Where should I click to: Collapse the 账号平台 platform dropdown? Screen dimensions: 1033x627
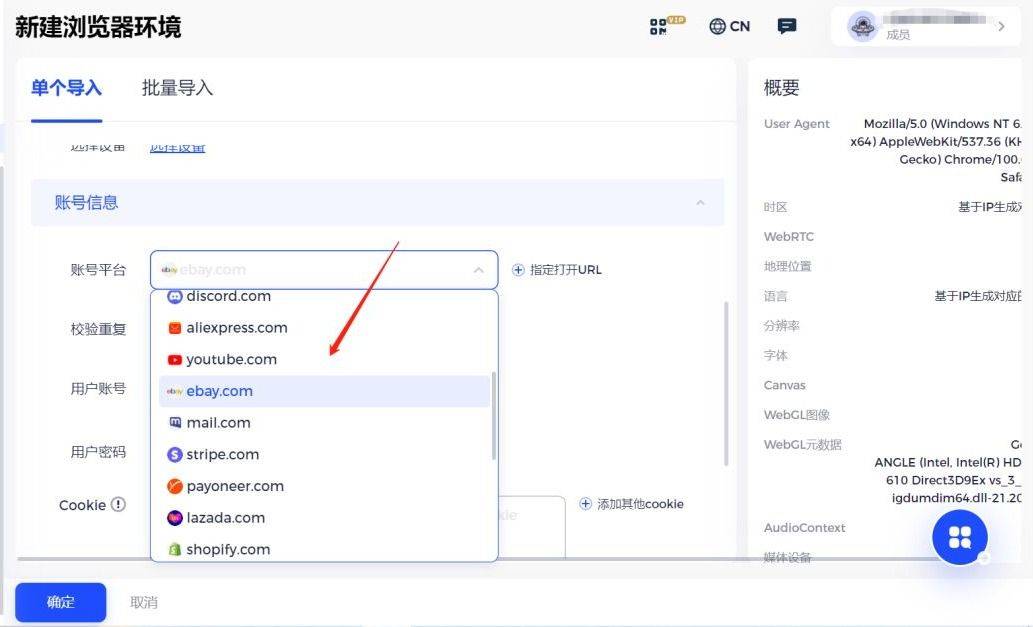click(478, 269)
